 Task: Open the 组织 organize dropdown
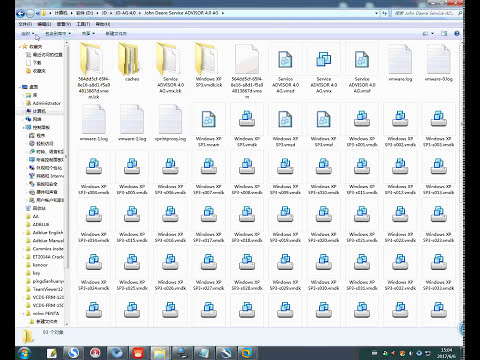(28, 34)
